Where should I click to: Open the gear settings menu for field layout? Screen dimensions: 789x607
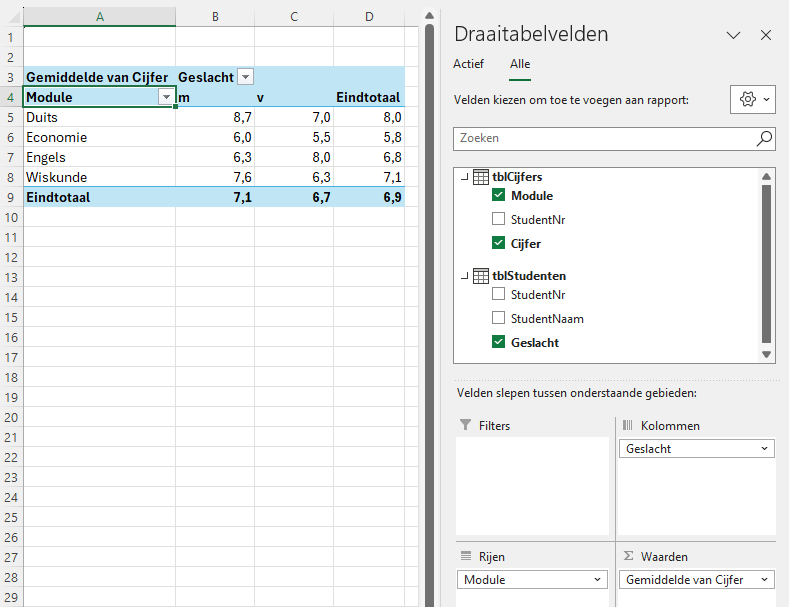point(753,100)
